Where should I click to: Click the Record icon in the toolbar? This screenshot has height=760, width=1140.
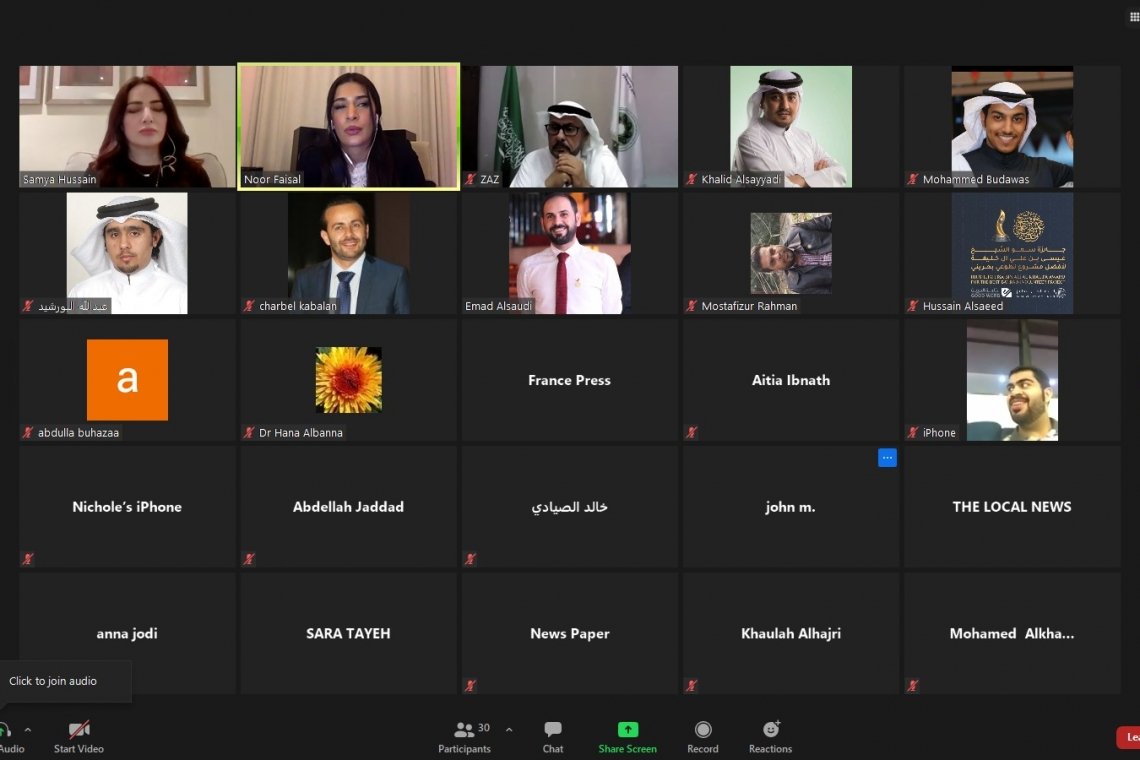(702, 731)
